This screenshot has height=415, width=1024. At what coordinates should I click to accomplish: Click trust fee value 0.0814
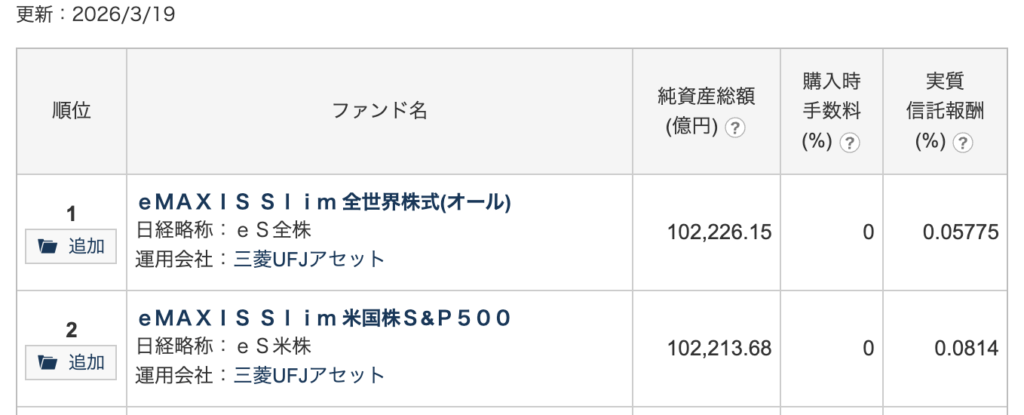967,348
